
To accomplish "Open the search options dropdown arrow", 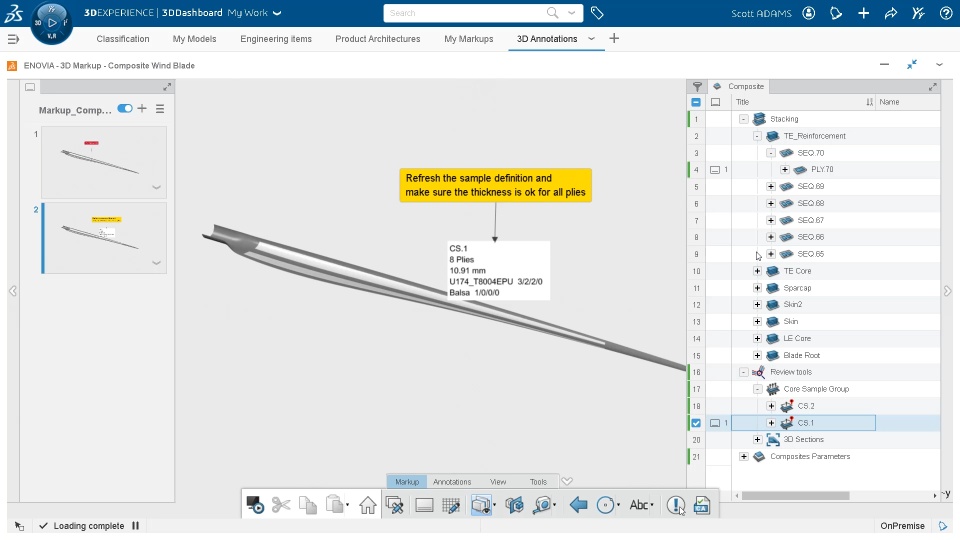I will pos(571,13).
